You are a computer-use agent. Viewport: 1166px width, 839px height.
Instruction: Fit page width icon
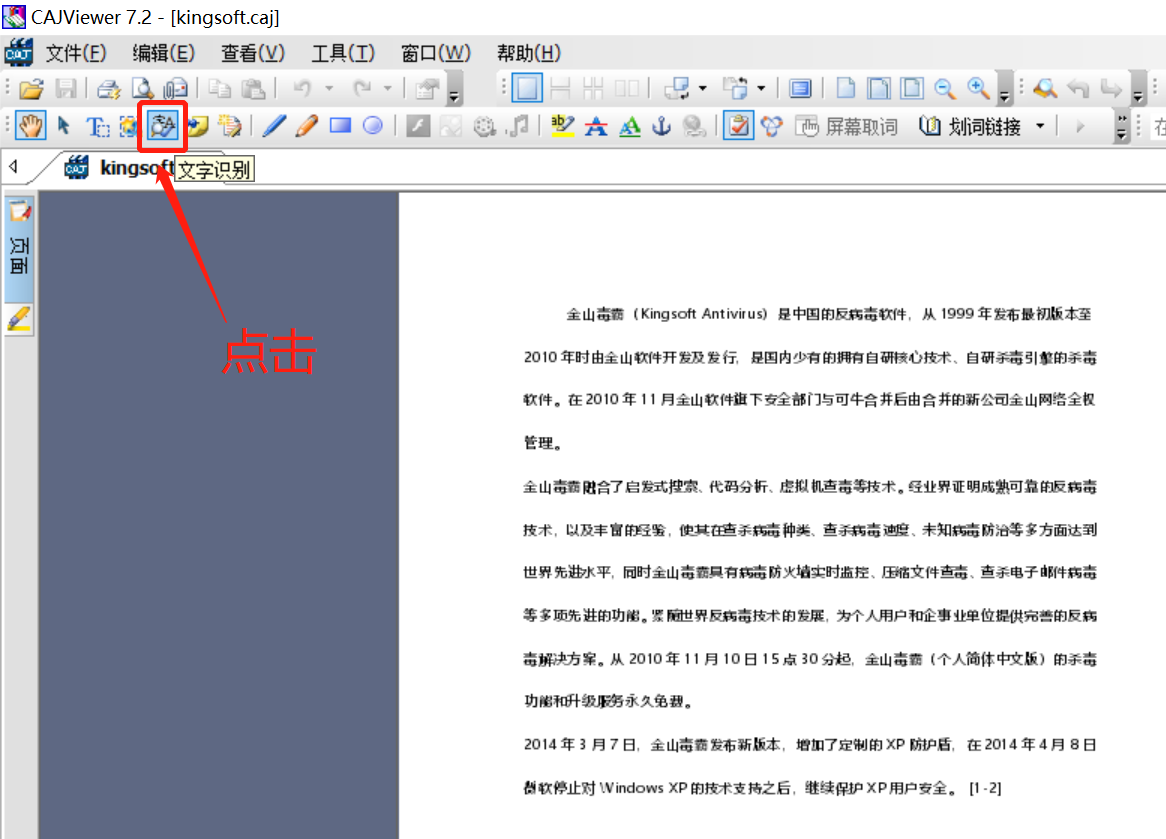tap(878, 89)
